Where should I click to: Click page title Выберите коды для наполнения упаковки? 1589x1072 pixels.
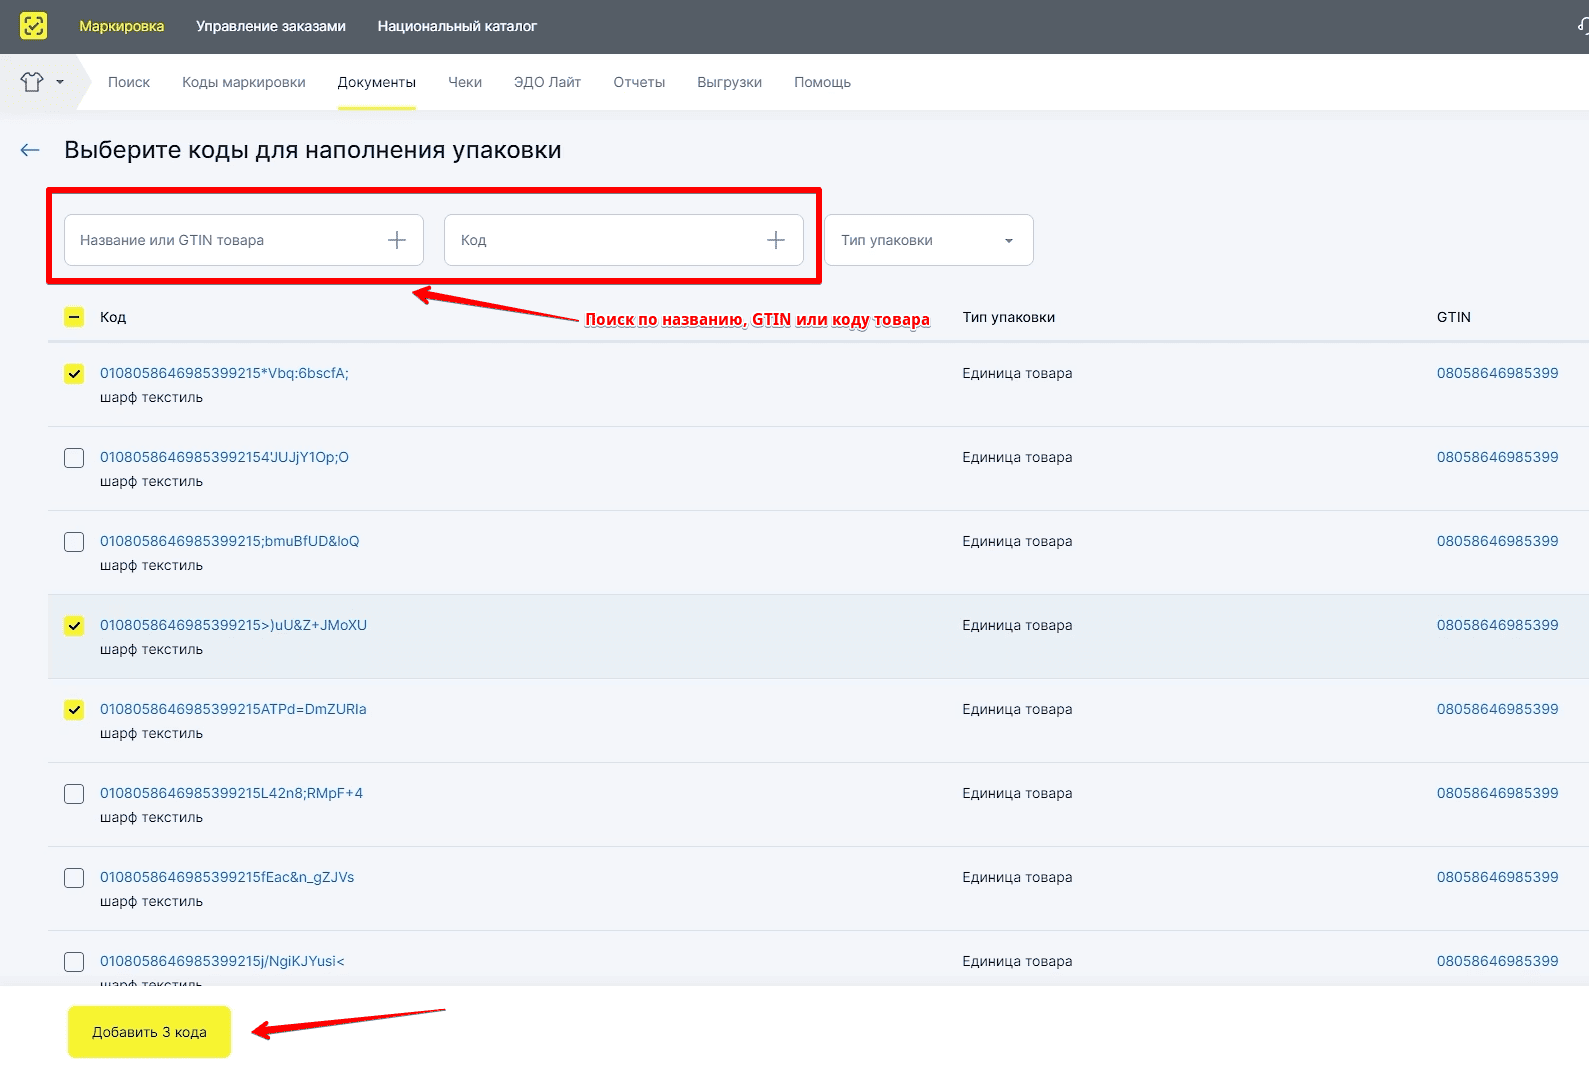click(313, 150)
